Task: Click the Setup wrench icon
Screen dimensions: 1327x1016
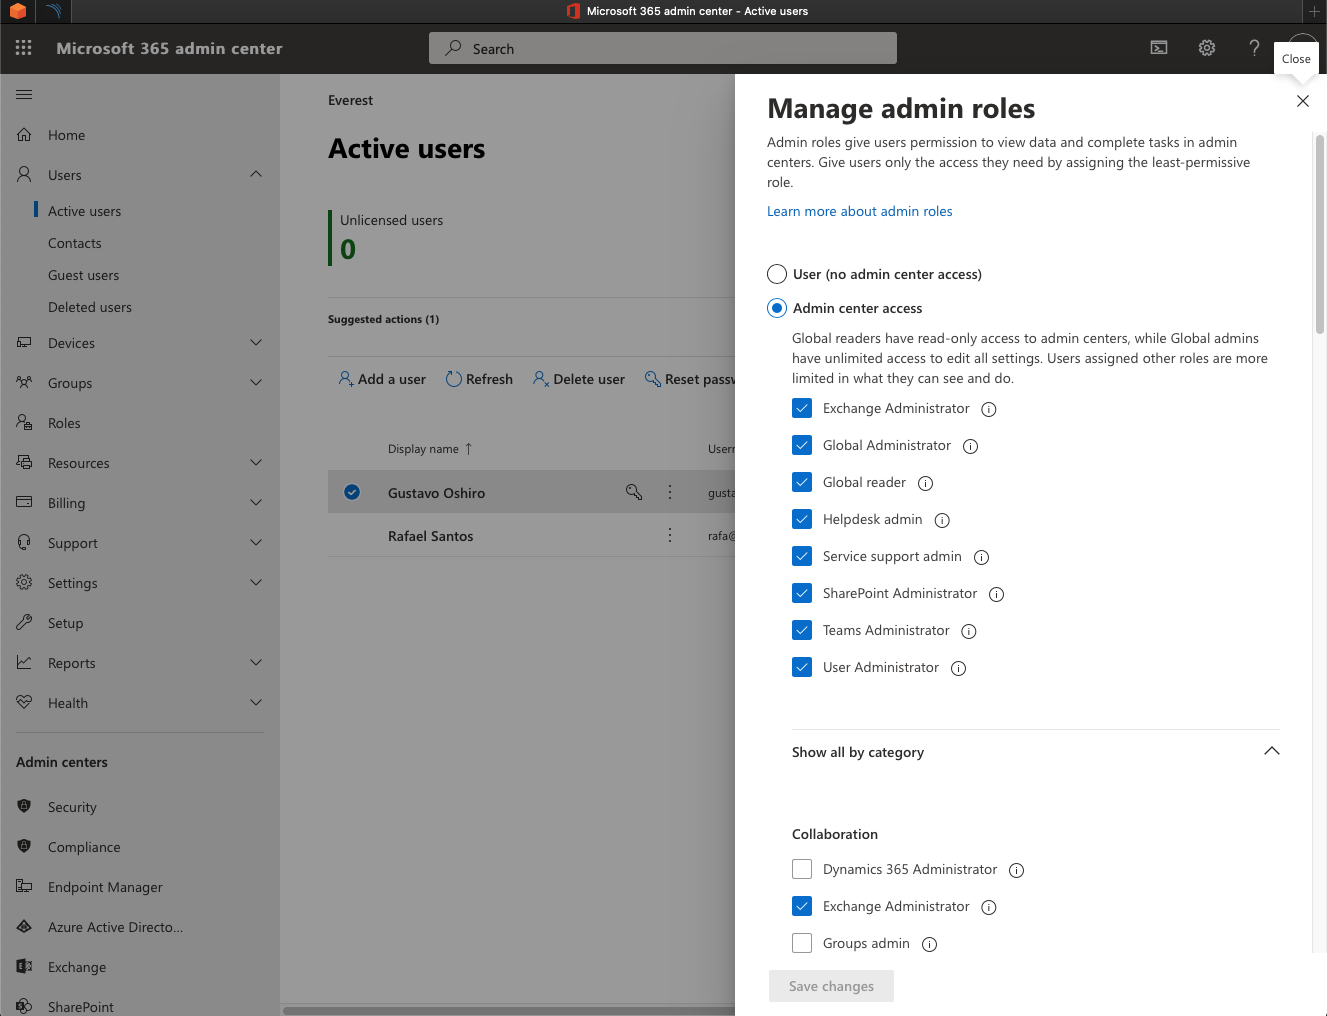Action: tap(25, 623)
